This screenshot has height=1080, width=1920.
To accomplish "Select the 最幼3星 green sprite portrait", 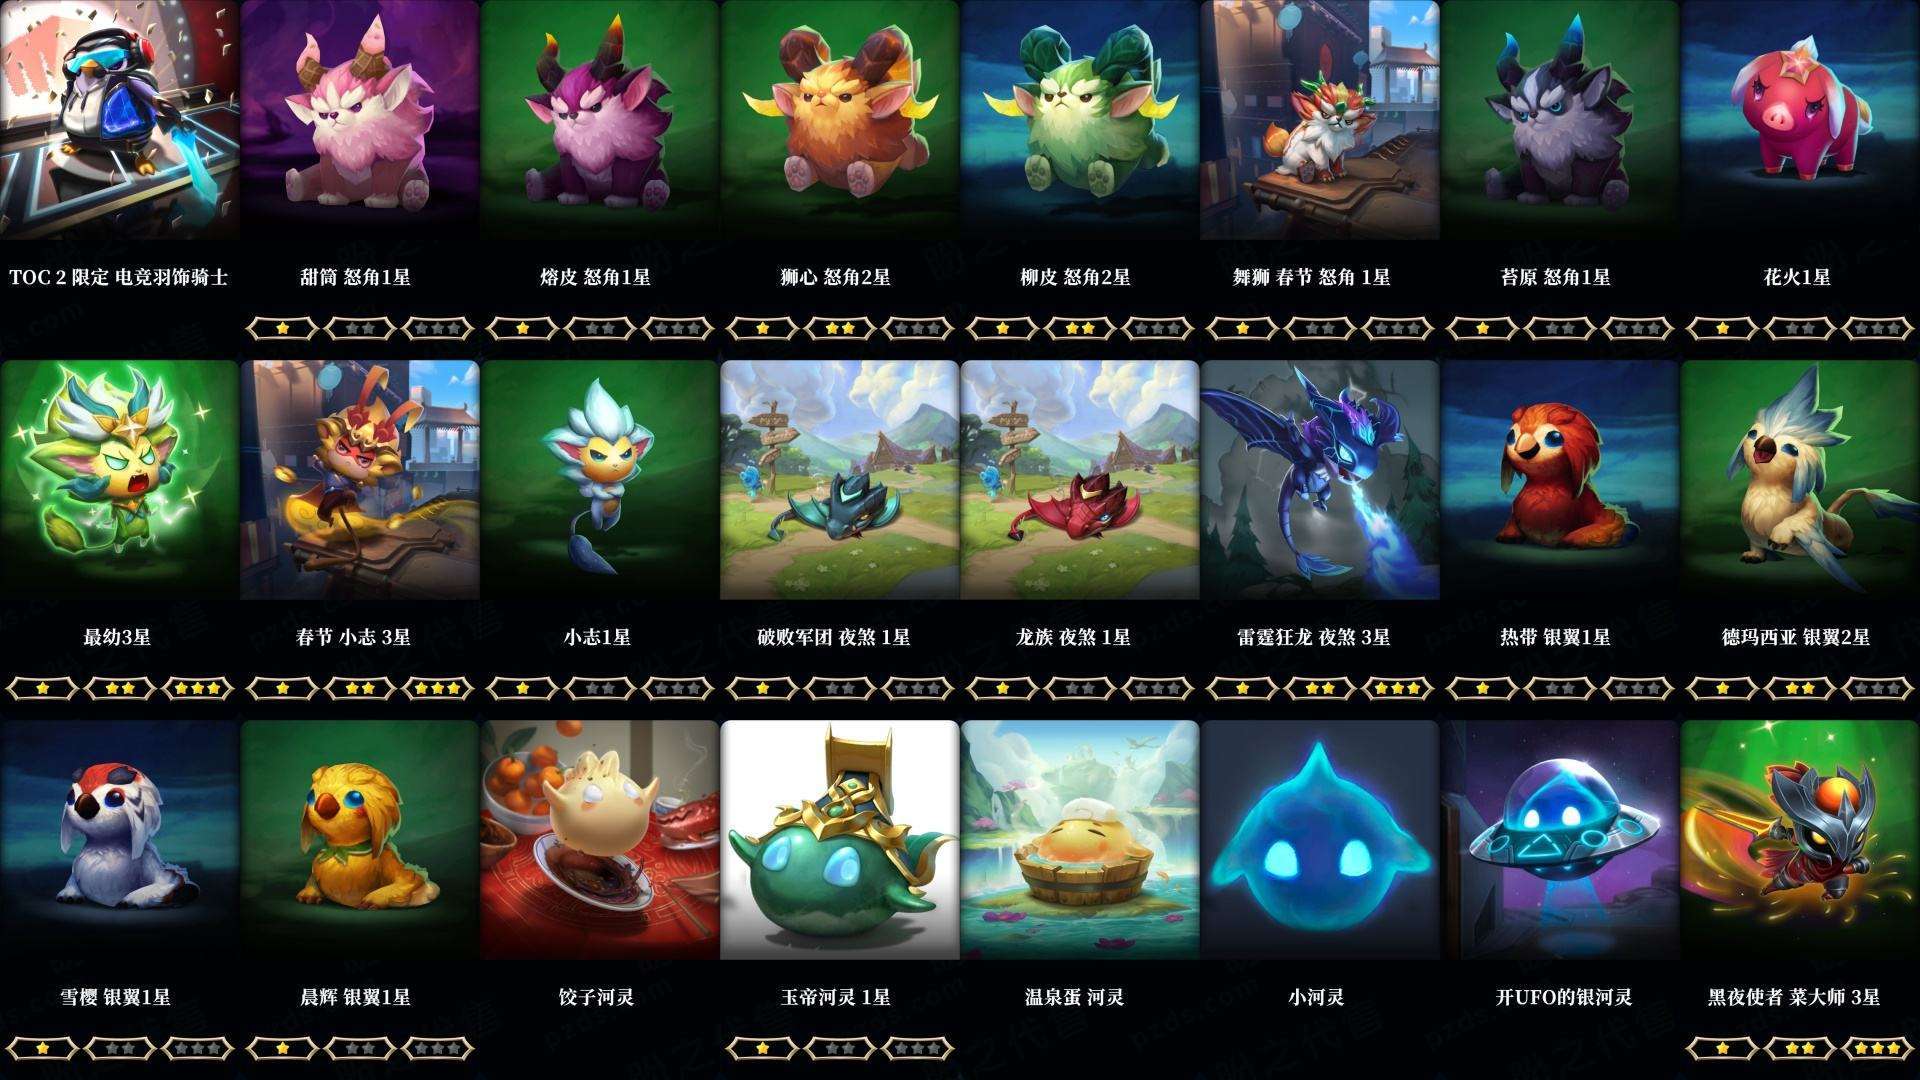I will [x=120, y=480].
